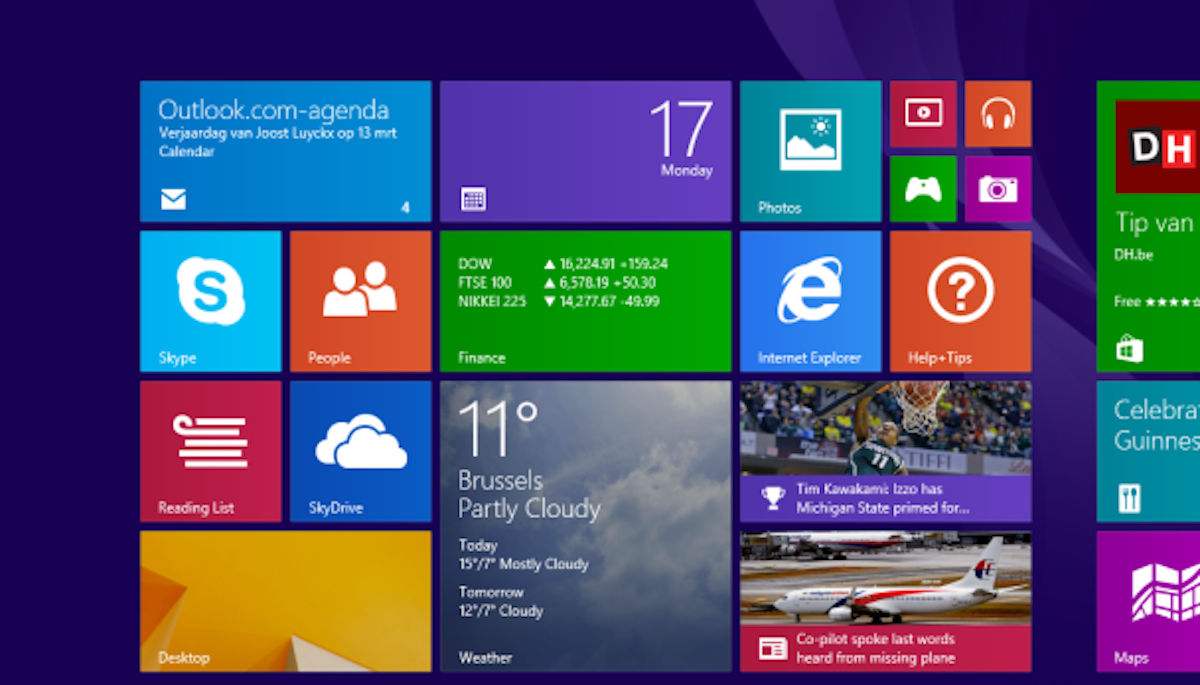Open the Michigan State sports story
Image resolution: width=1200 pixels, height=685 pixels.
pos(885,450)
